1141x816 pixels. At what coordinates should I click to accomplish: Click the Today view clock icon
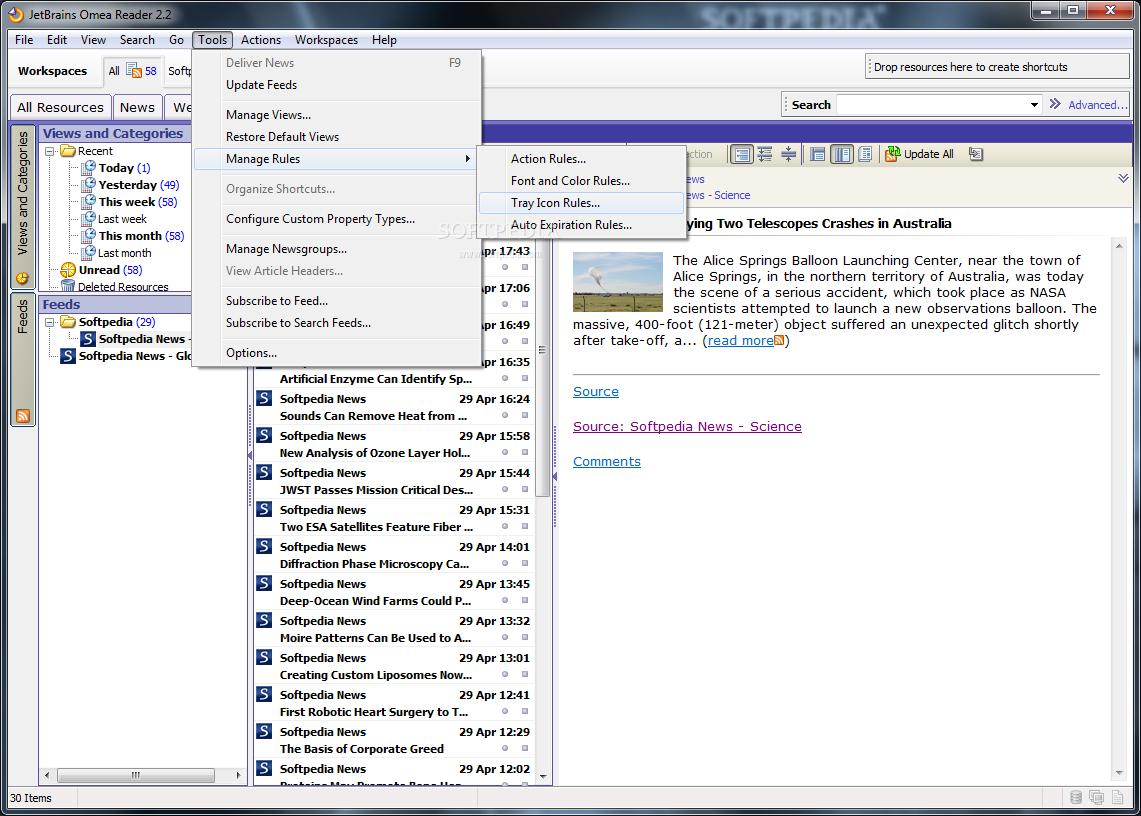click(x=89, y=167)
